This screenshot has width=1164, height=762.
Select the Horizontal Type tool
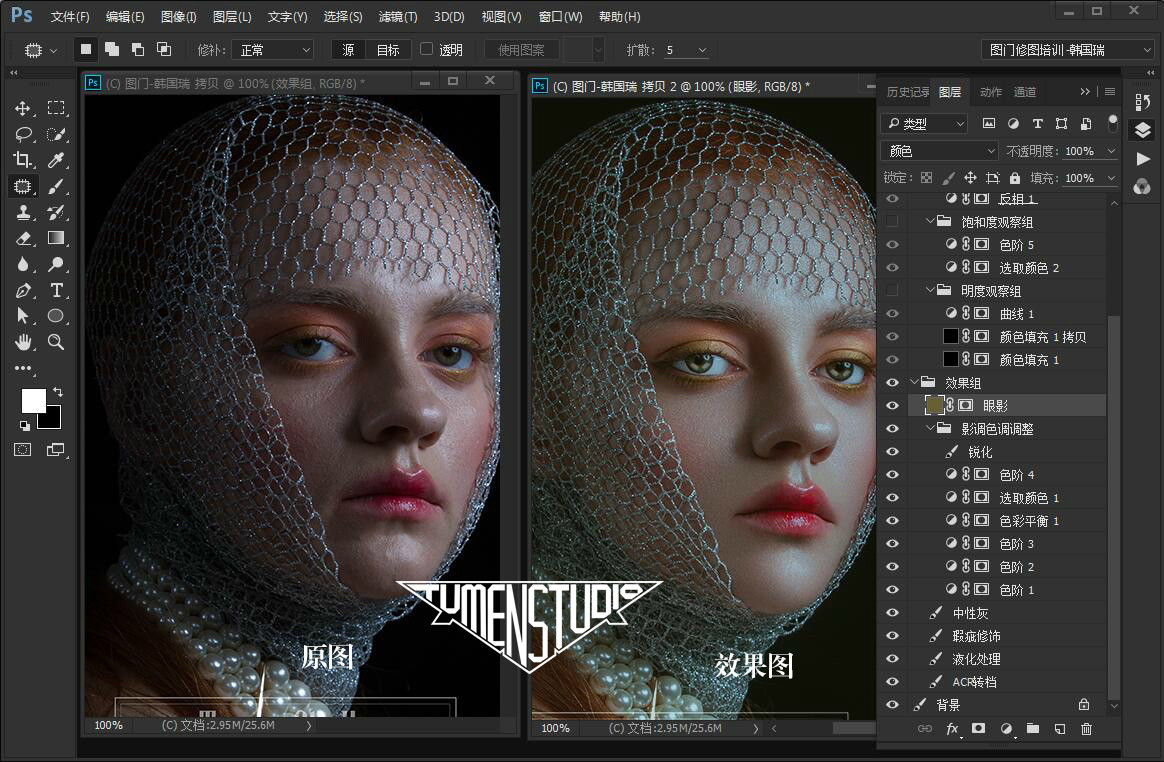pyautogui.click(x=56, y=290)
